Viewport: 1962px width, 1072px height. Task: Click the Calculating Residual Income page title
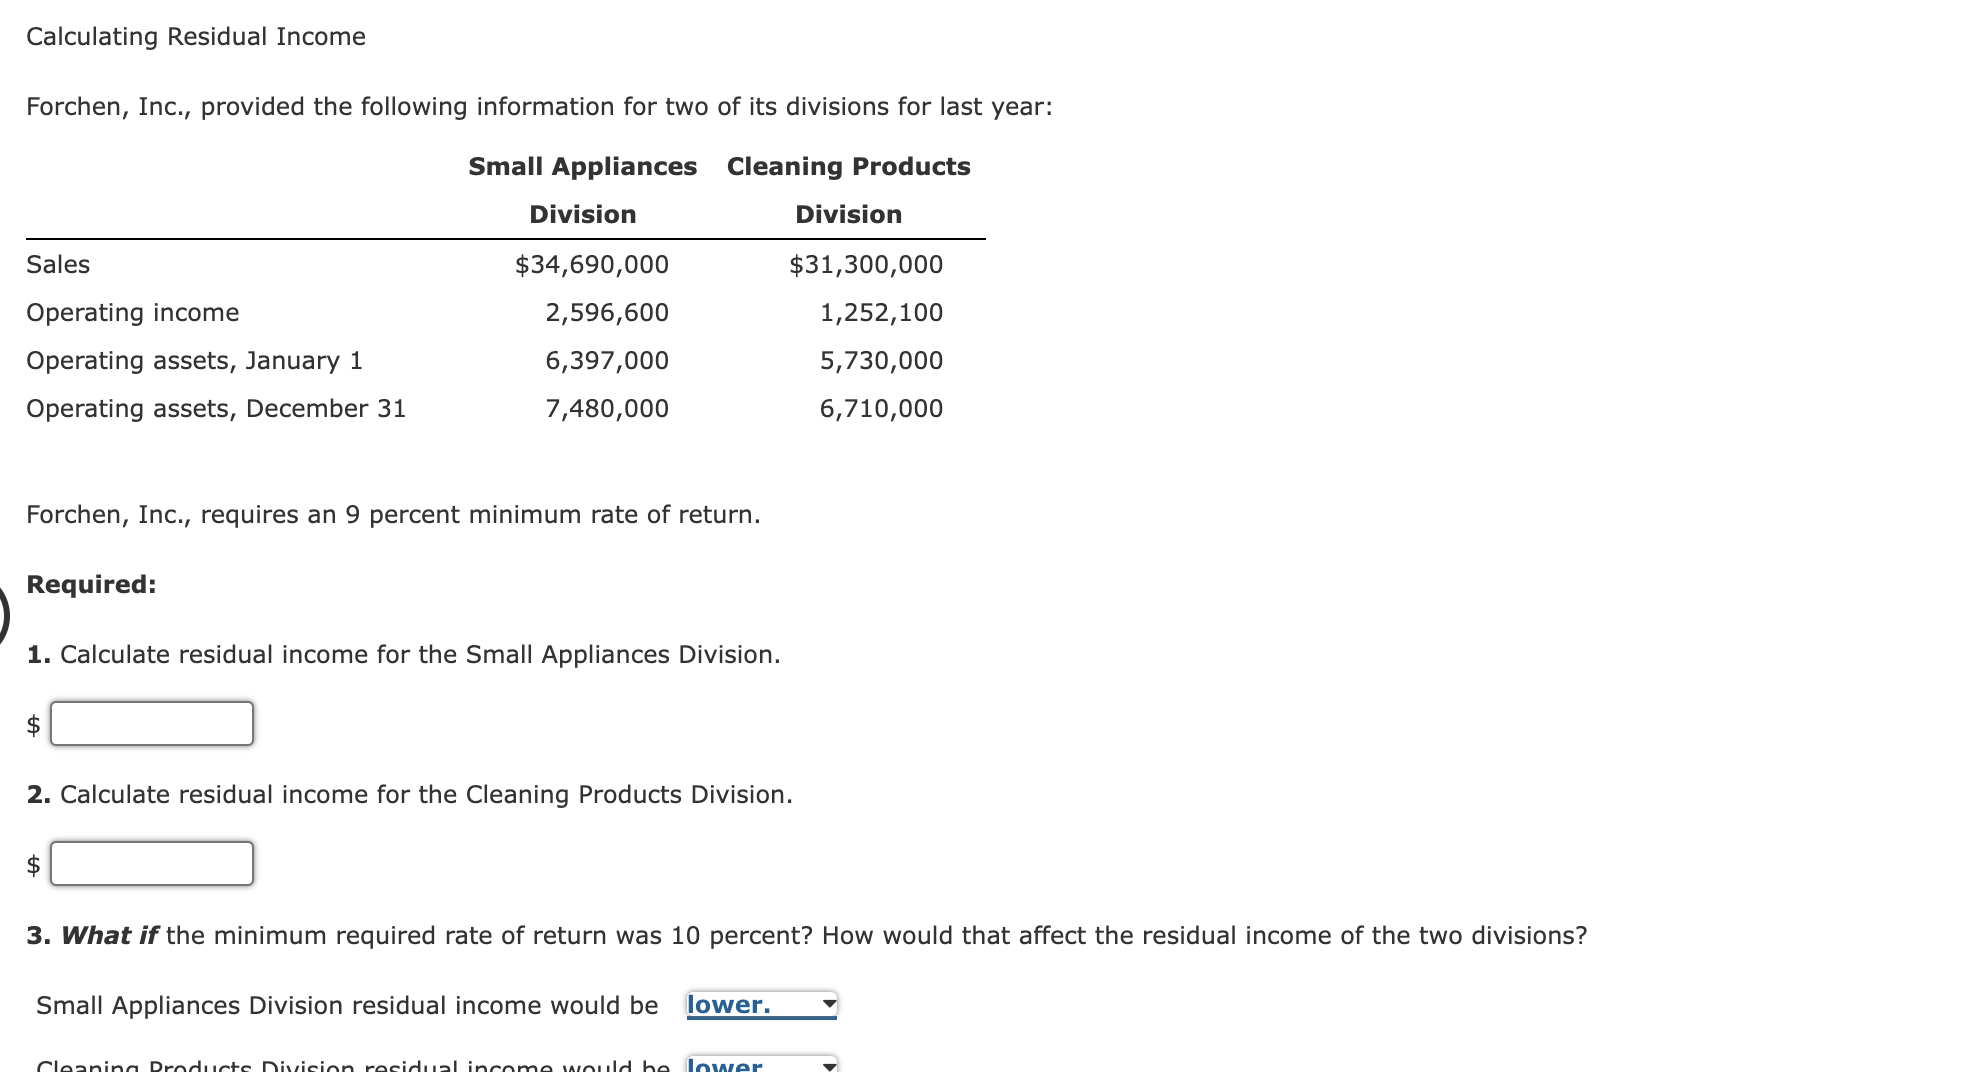coord(194,36)
